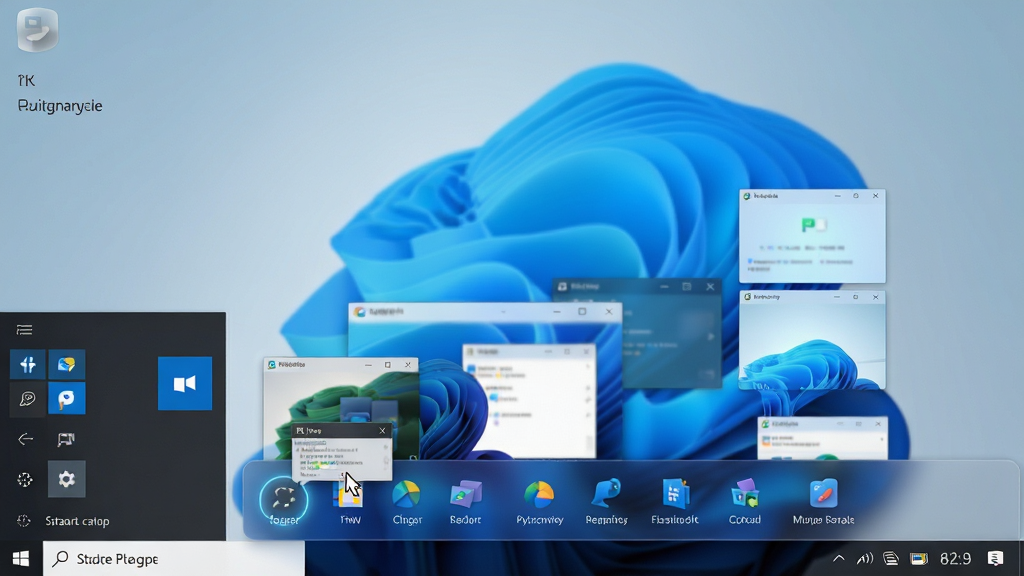The image size is (1024, 576).
Task: Click the stacked lines tray icon
Action: [891, 558]
